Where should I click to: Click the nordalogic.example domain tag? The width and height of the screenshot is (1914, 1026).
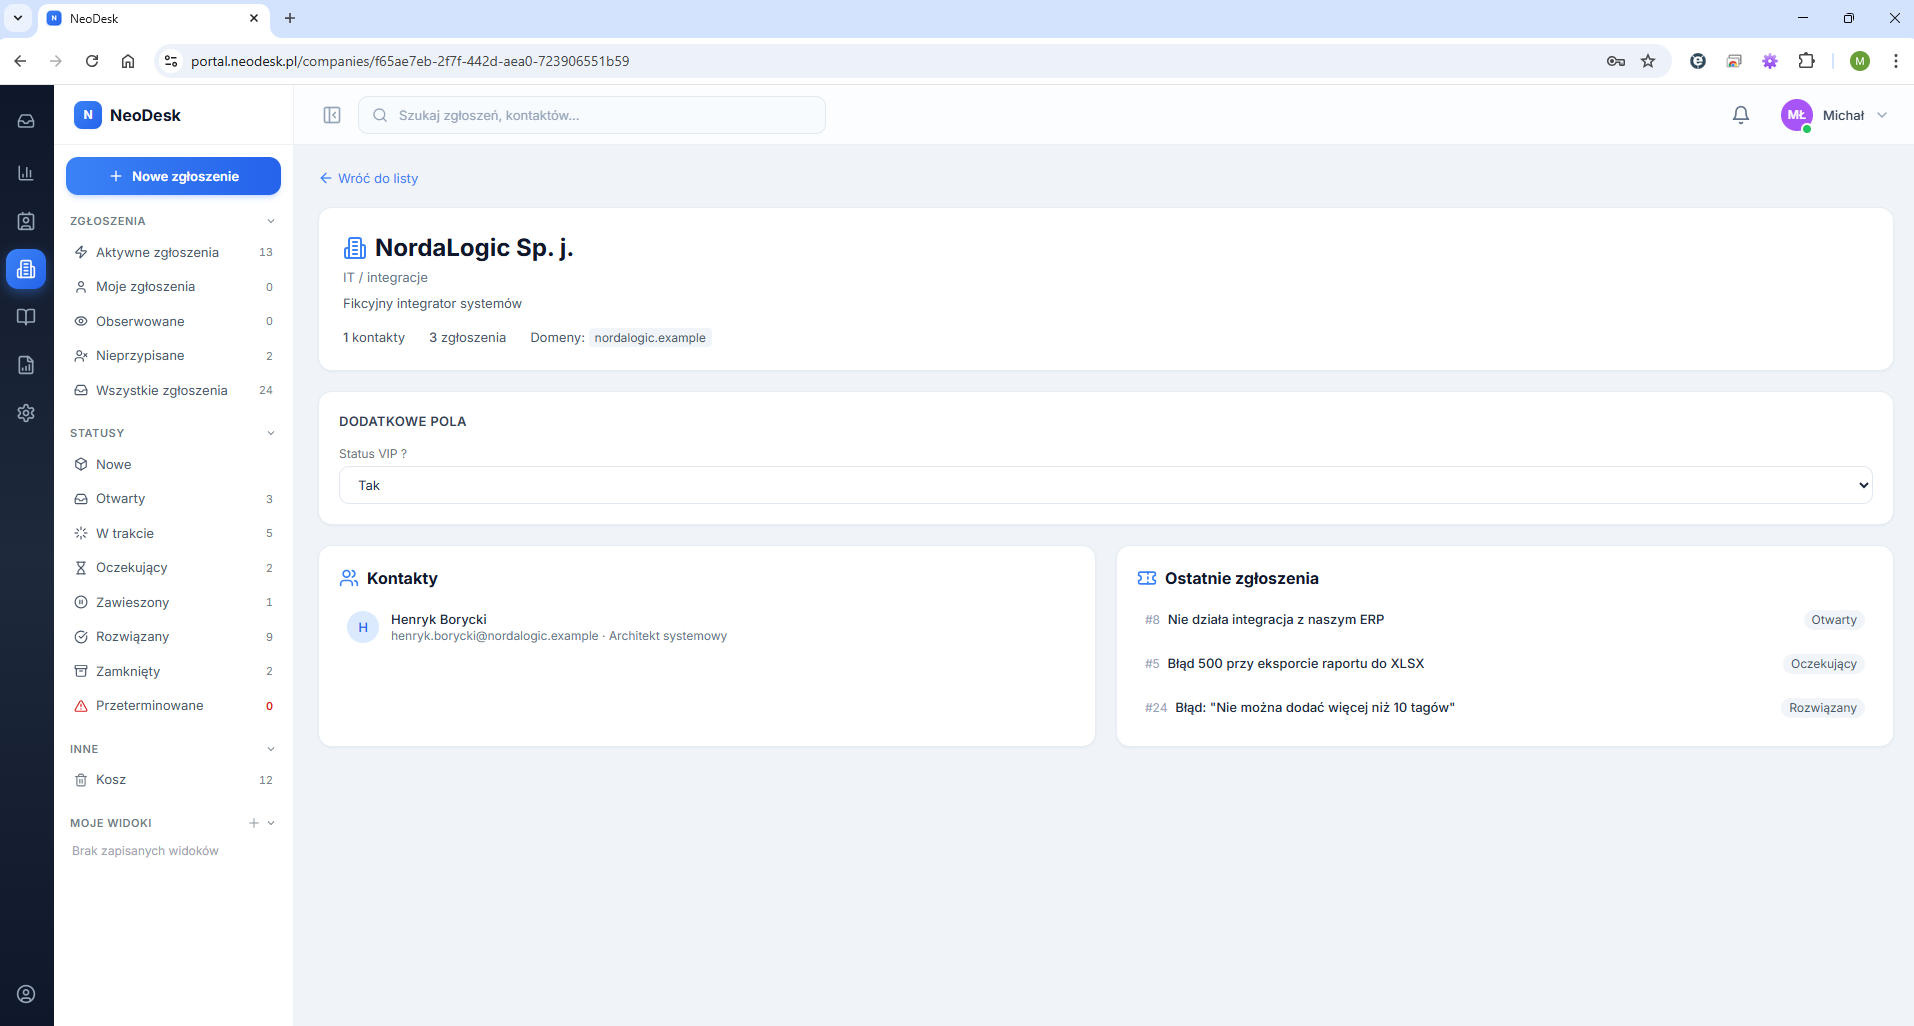pos(650,338)
